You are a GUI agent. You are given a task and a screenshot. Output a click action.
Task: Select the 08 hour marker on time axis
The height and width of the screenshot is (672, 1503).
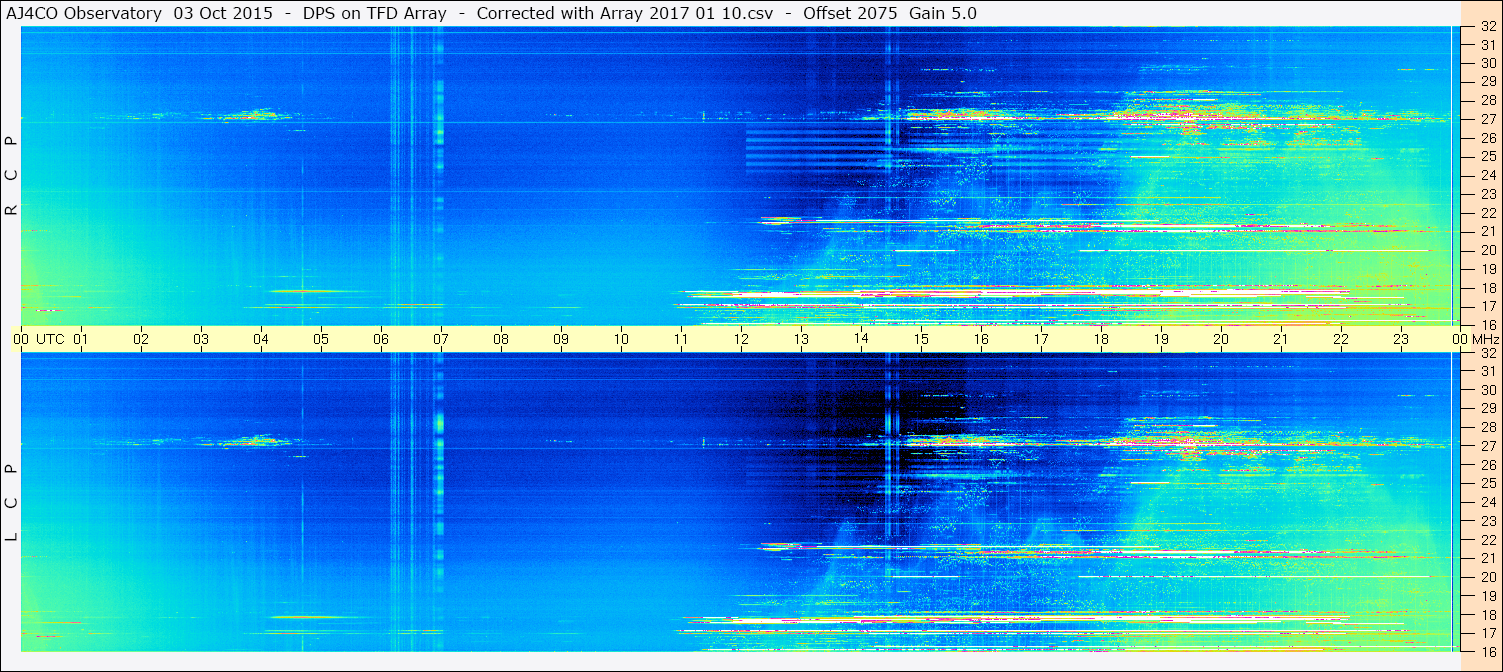[501, 339]
